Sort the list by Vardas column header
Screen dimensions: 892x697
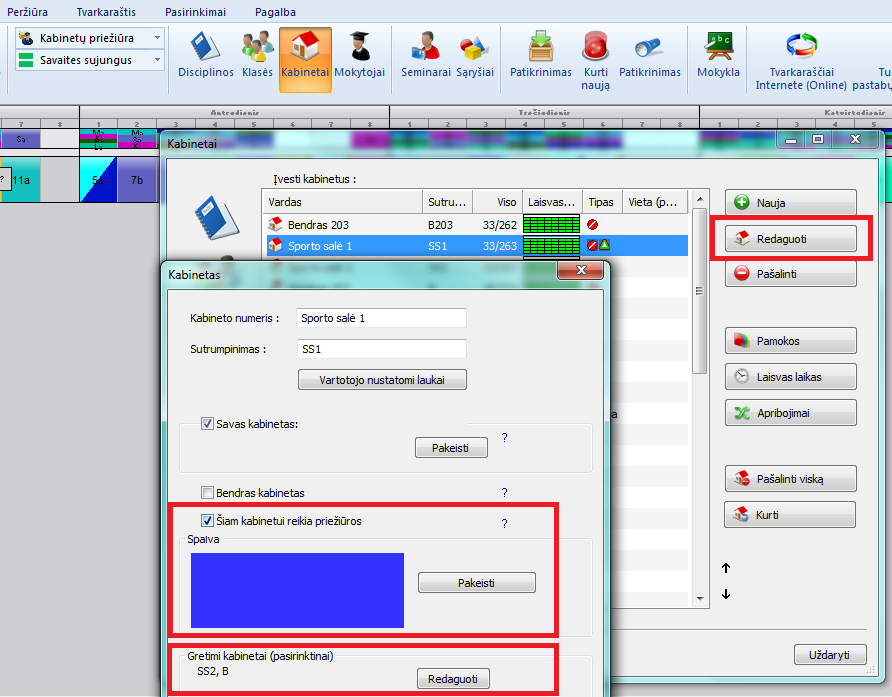point(340,201)
